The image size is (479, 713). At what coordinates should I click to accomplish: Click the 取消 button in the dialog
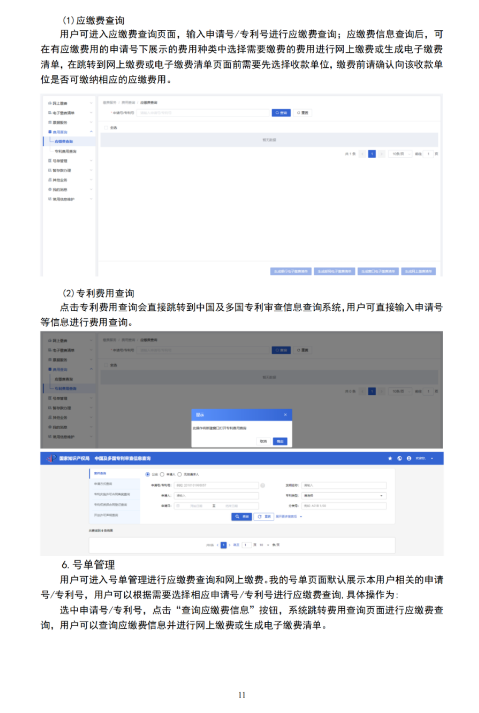coord(263,442)
